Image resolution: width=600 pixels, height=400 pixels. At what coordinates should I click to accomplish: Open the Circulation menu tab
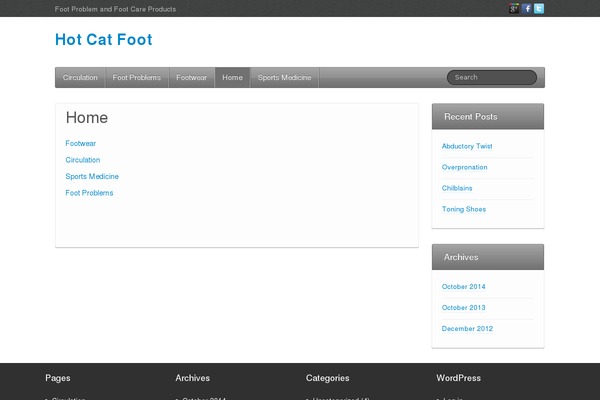pos(80,77)
